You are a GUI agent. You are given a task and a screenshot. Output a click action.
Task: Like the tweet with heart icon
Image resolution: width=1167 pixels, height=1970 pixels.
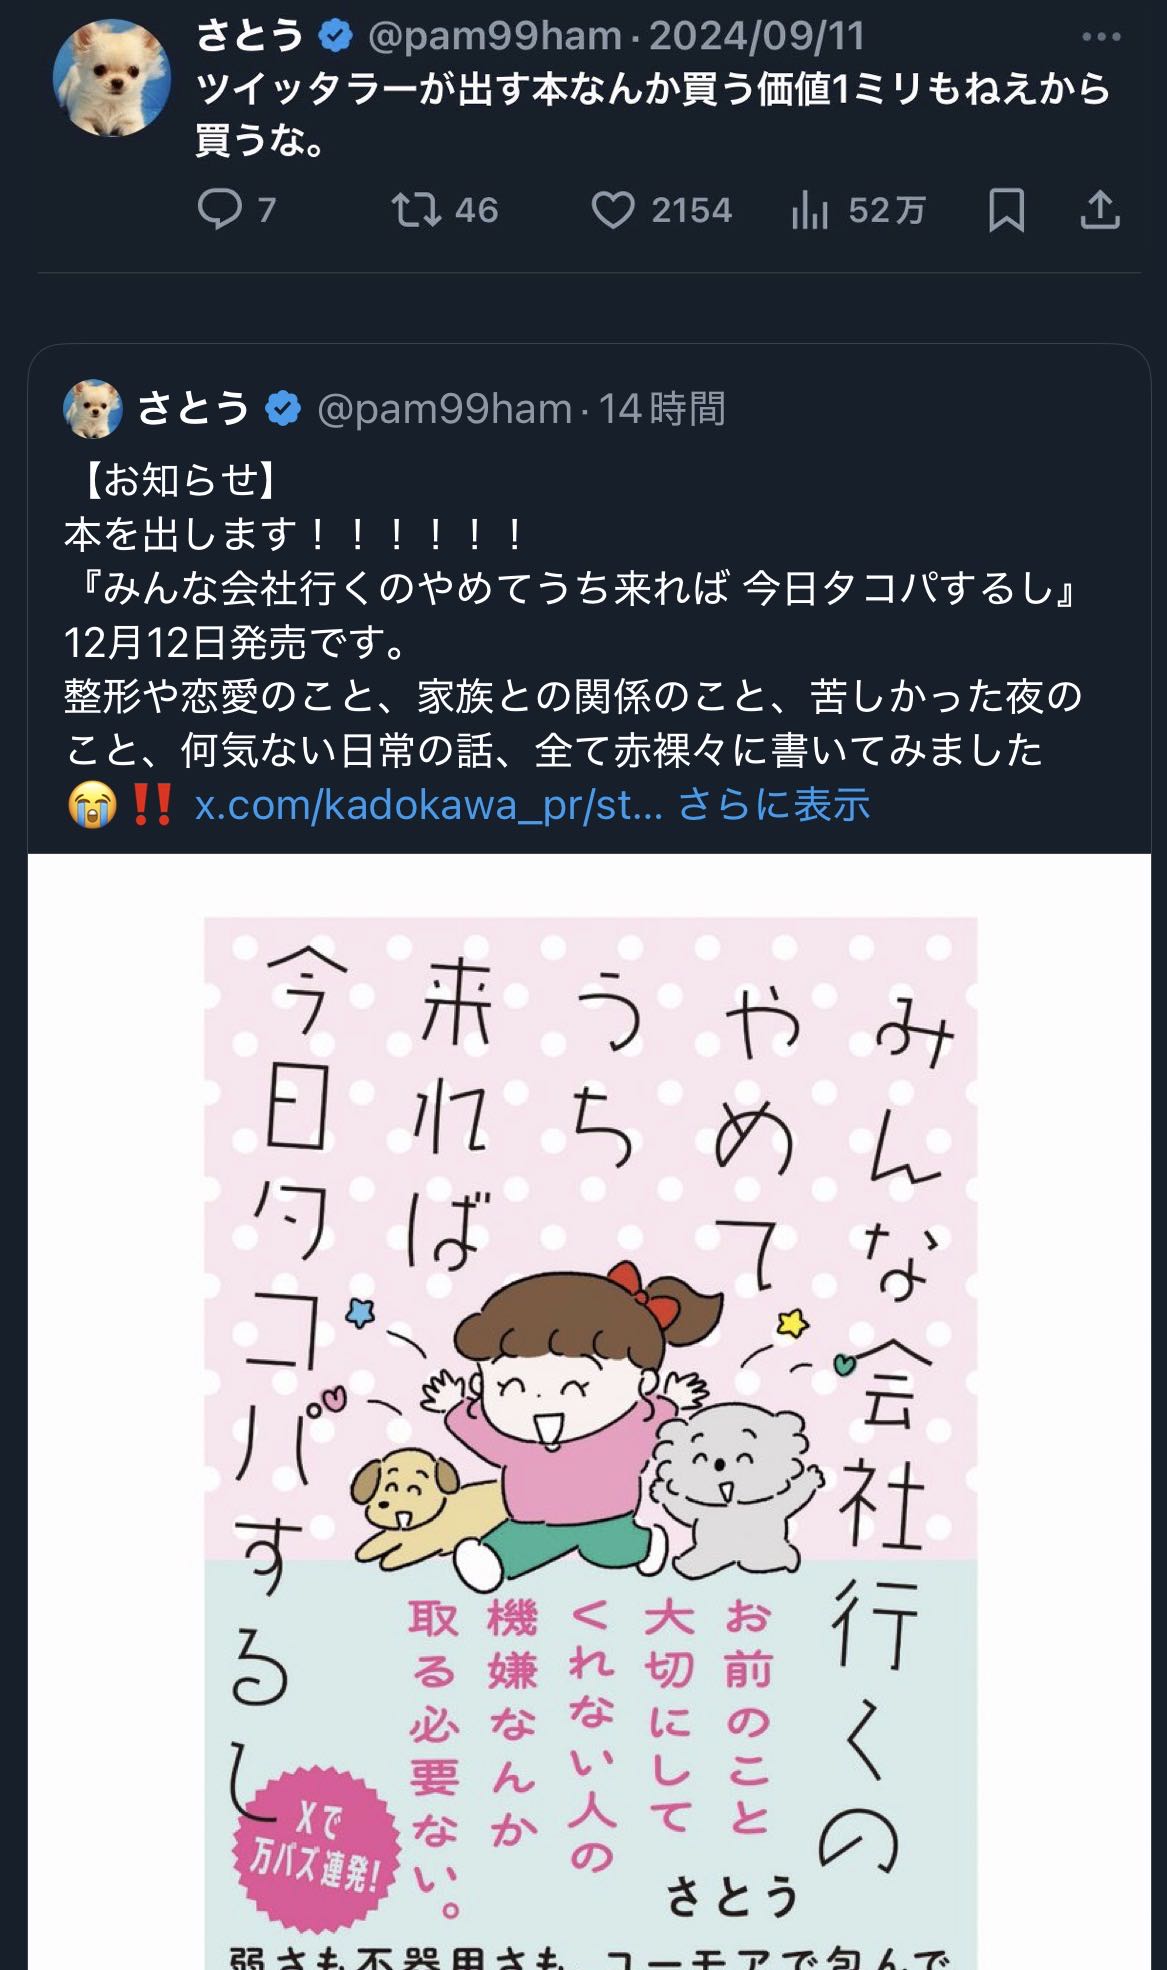click(x=612, y=210)
